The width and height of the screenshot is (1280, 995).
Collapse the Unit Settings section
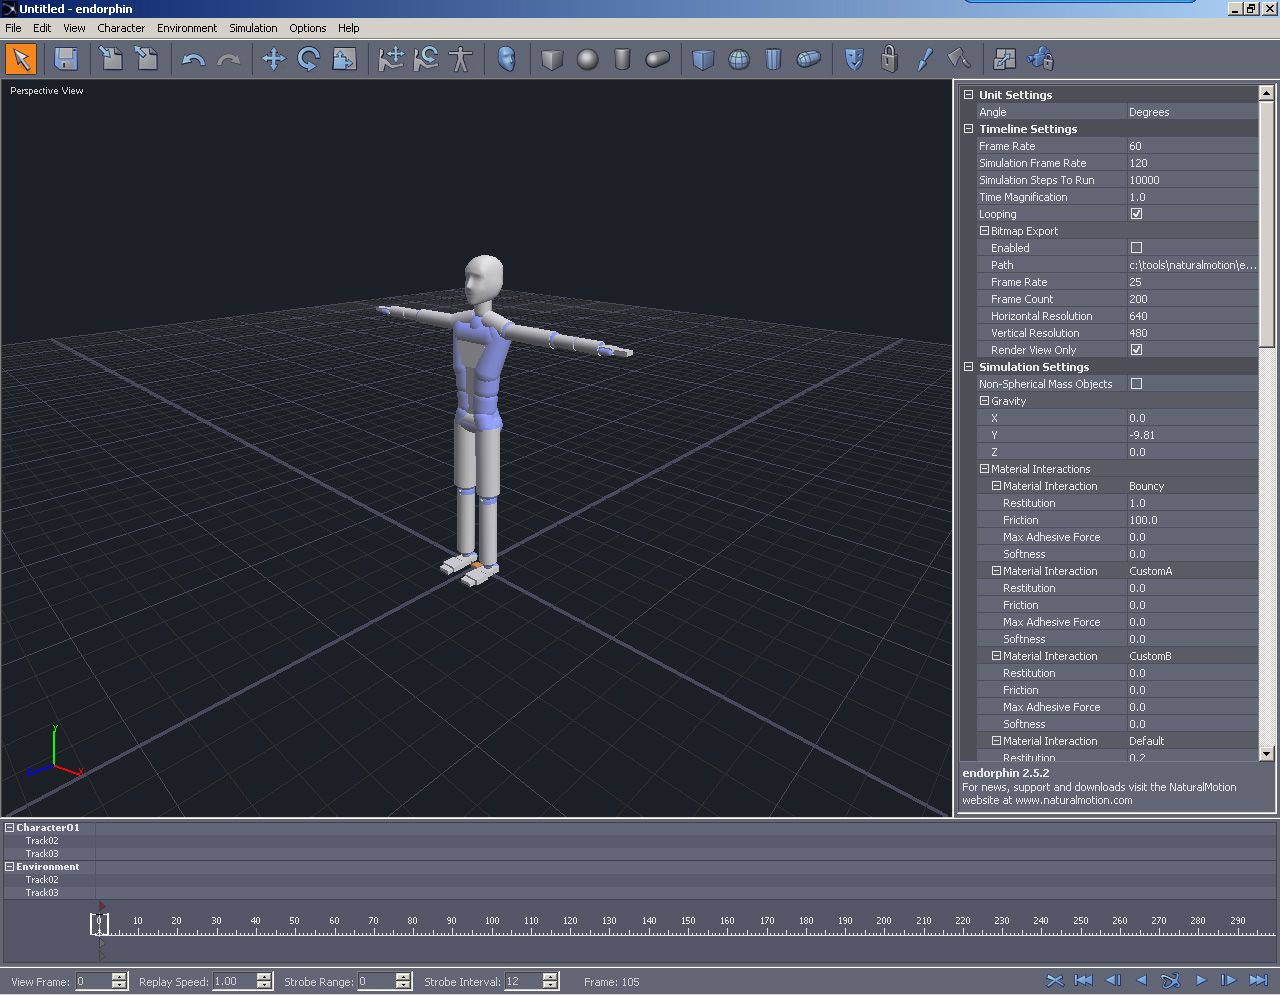point(968,95)
